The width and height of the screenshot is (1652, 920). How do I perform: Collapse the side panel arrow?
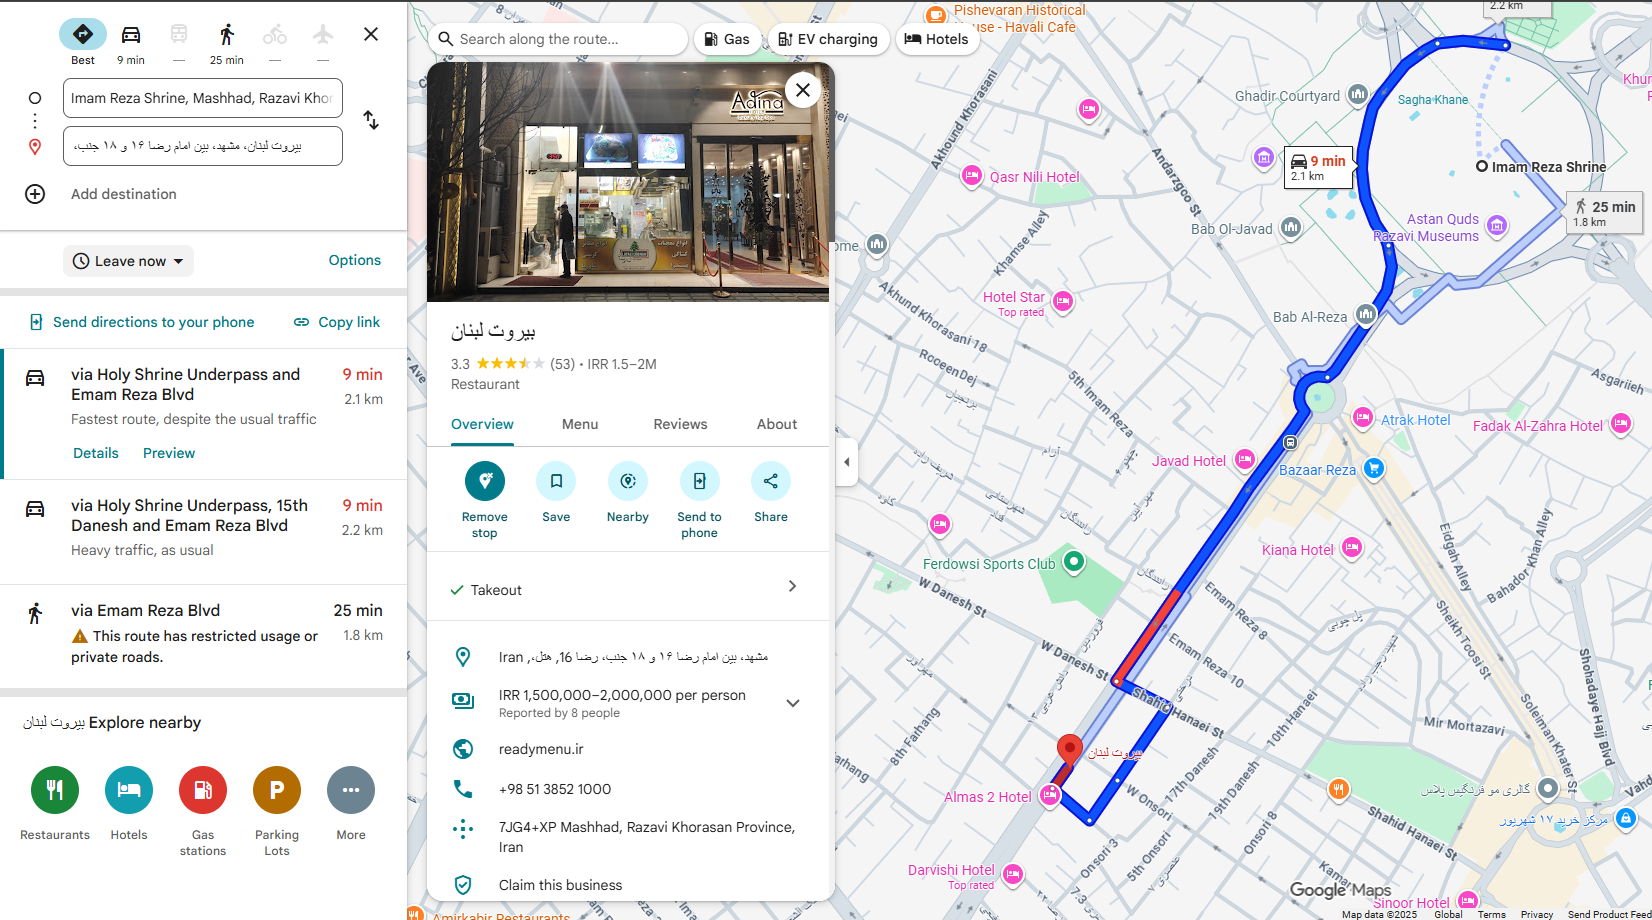point(847,462)
